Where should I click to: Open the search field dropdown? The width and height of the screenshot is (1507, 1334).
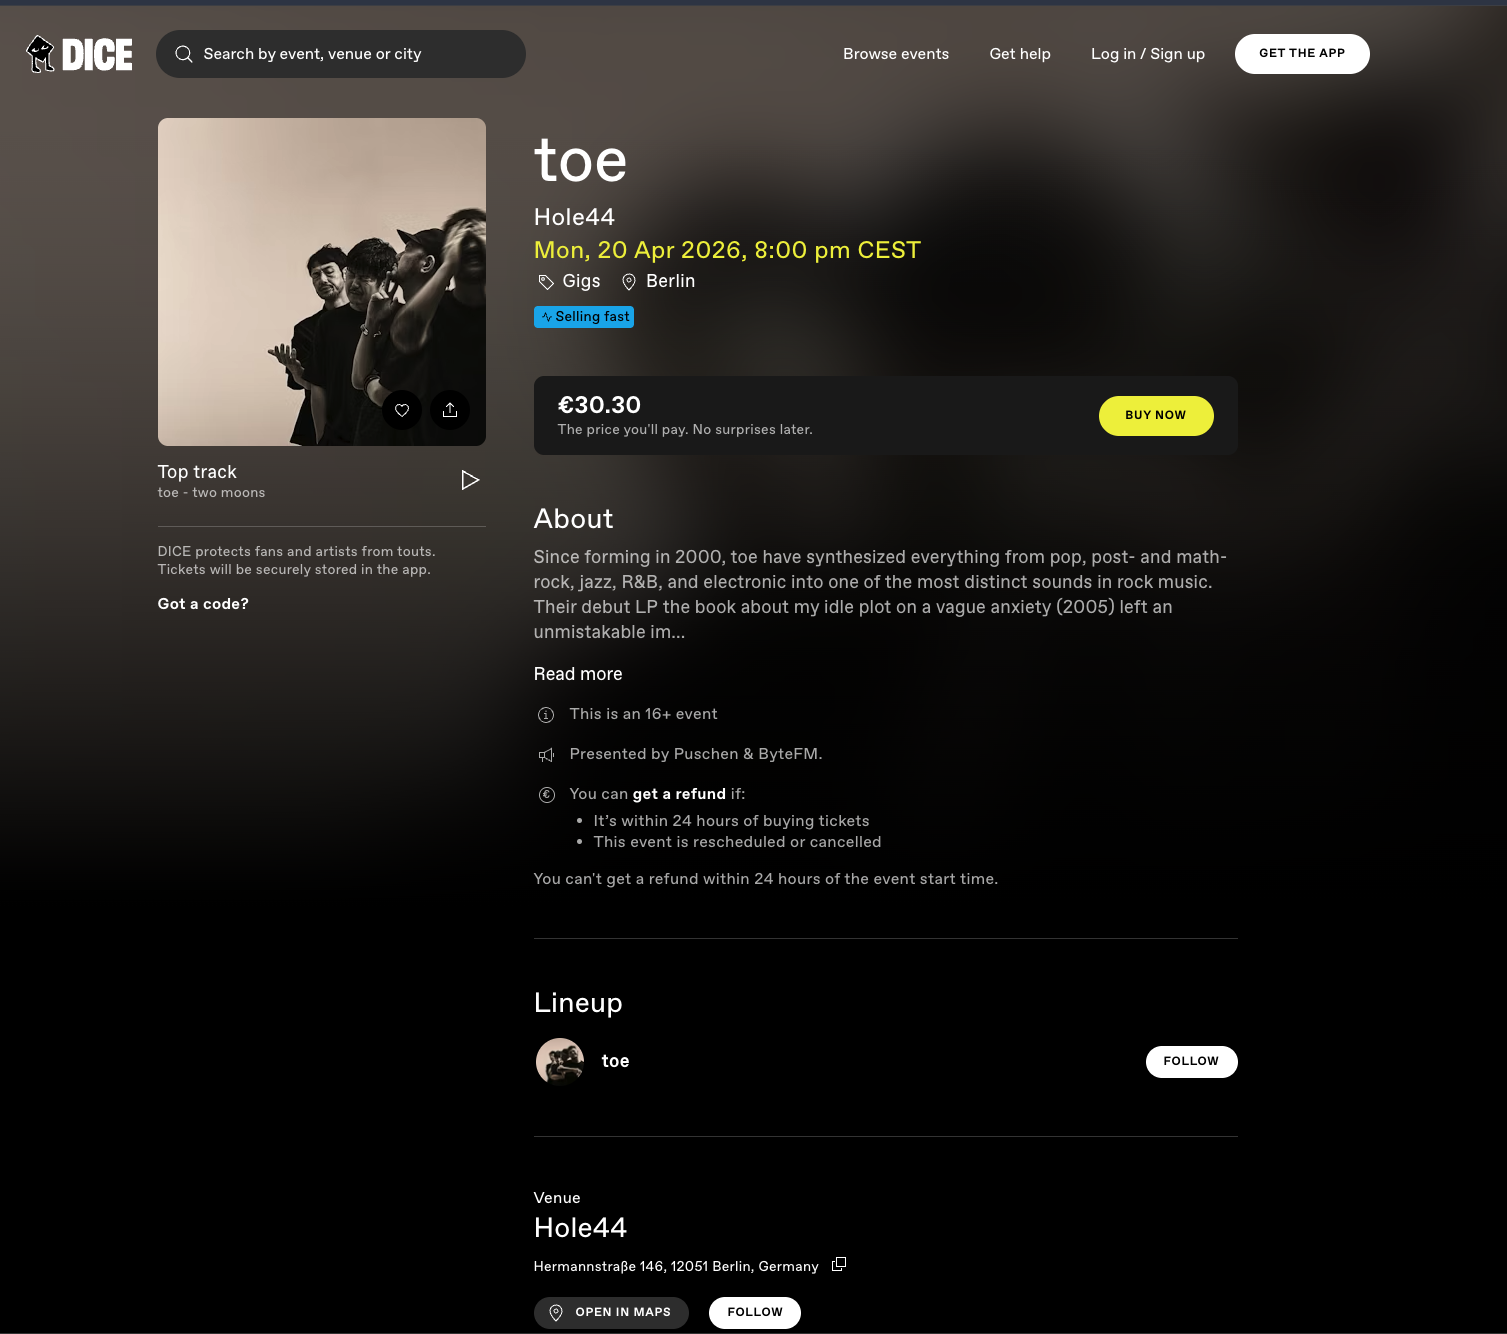(340, 54)
